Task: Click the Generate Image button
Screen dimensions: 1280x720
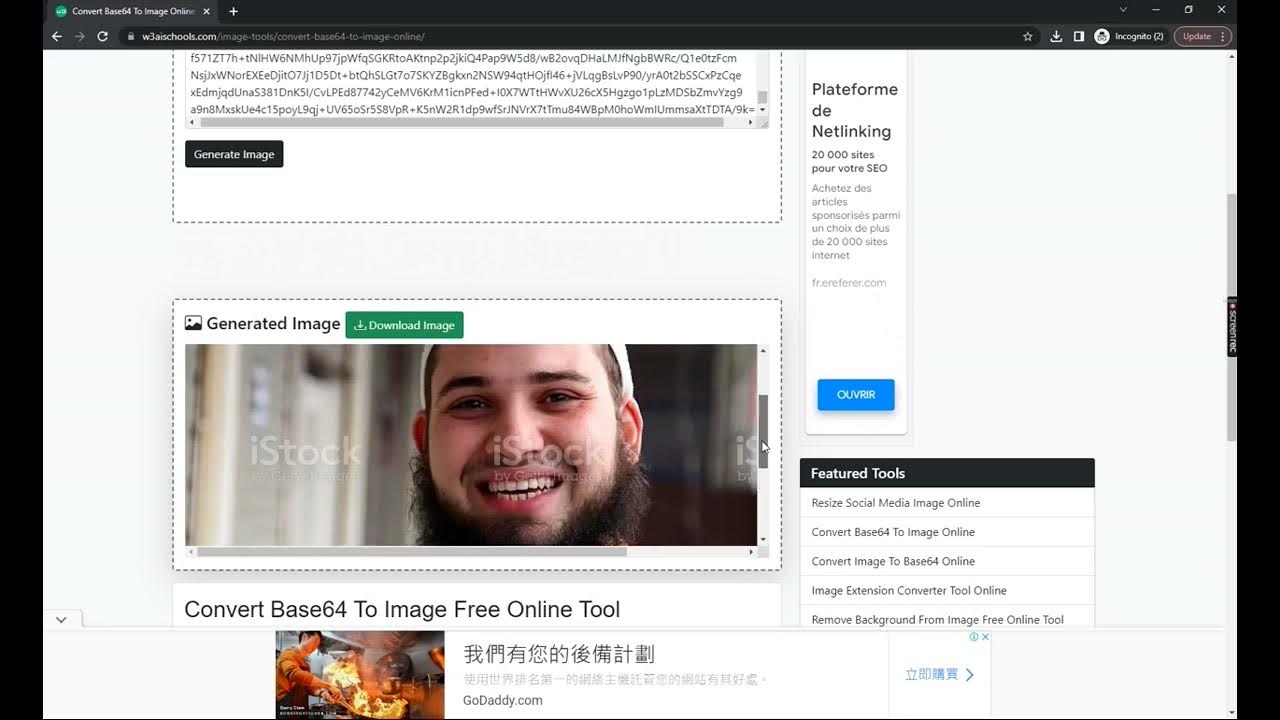Action: coord(234,154)
